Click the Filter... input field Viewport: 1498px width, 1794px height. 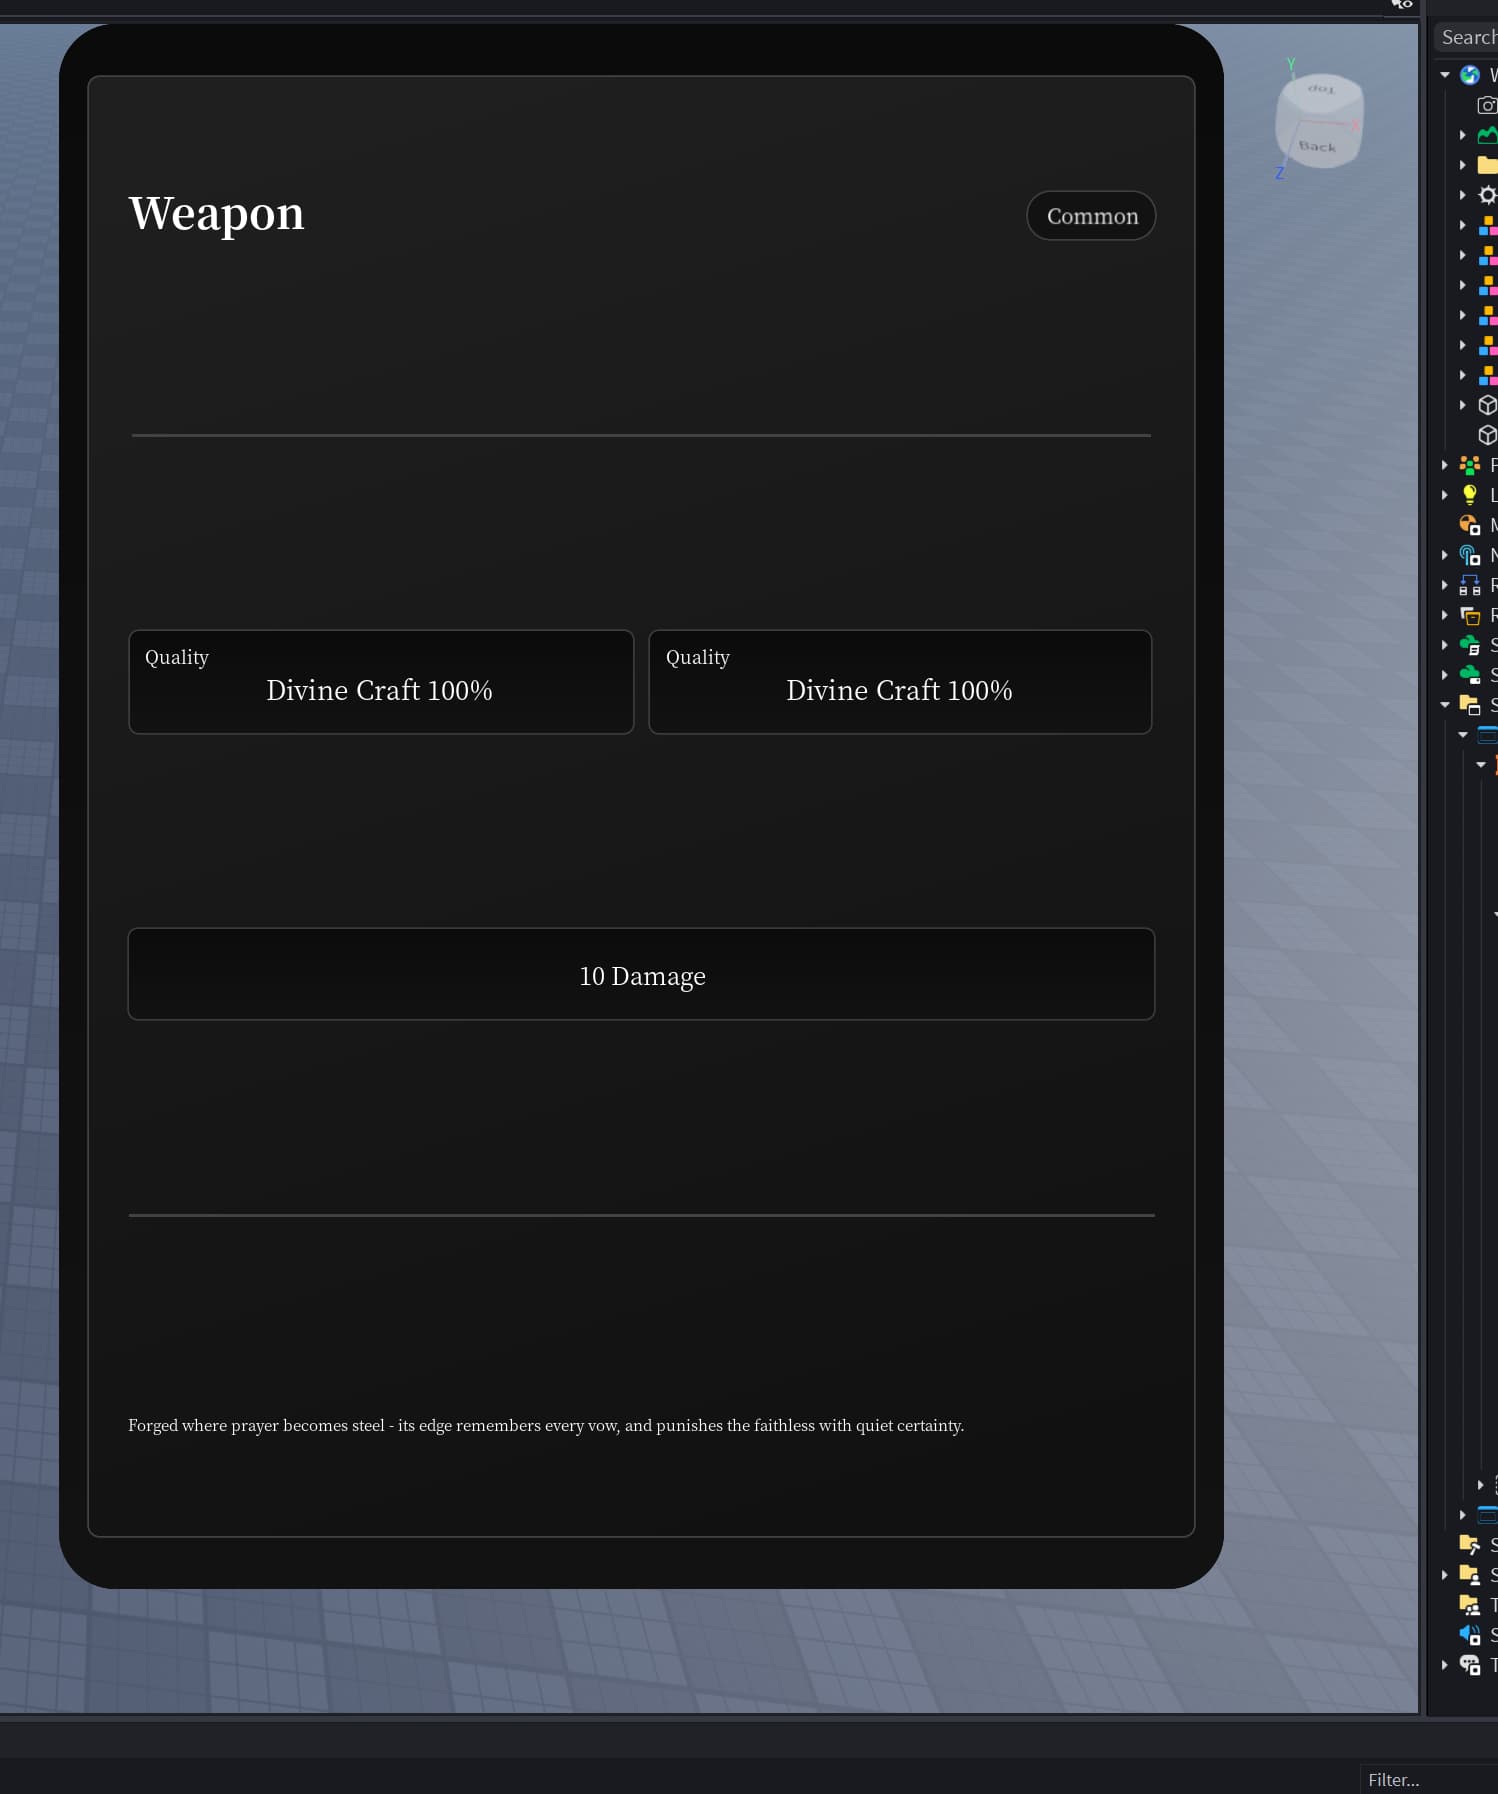pyautogui.click(x=1429, y=1780)
